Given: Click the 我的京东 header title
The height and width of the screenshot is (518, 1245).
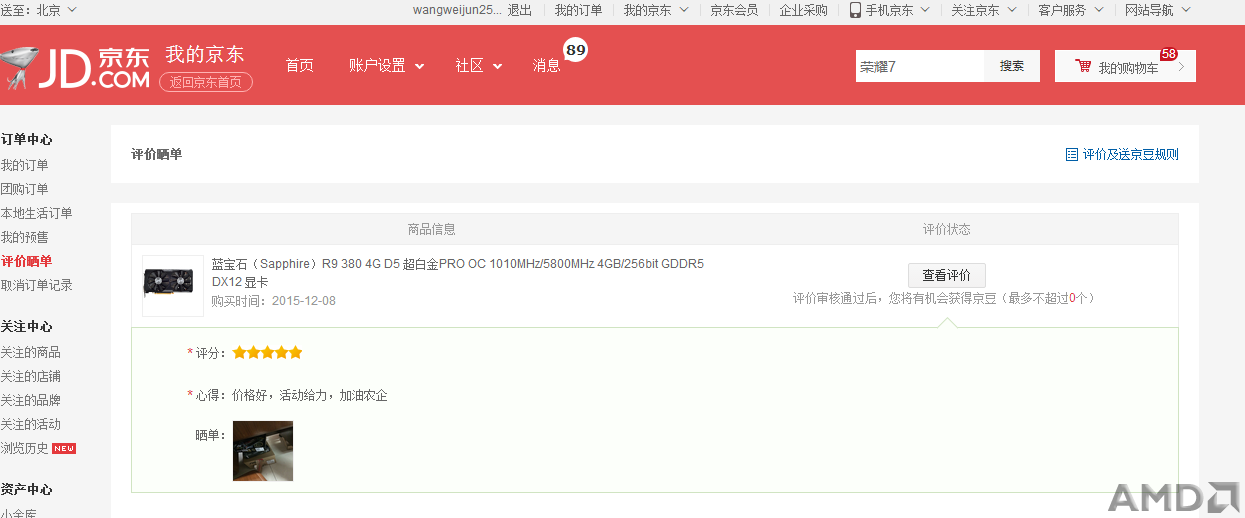Looking at the screenshot, I should click(204, 54).
